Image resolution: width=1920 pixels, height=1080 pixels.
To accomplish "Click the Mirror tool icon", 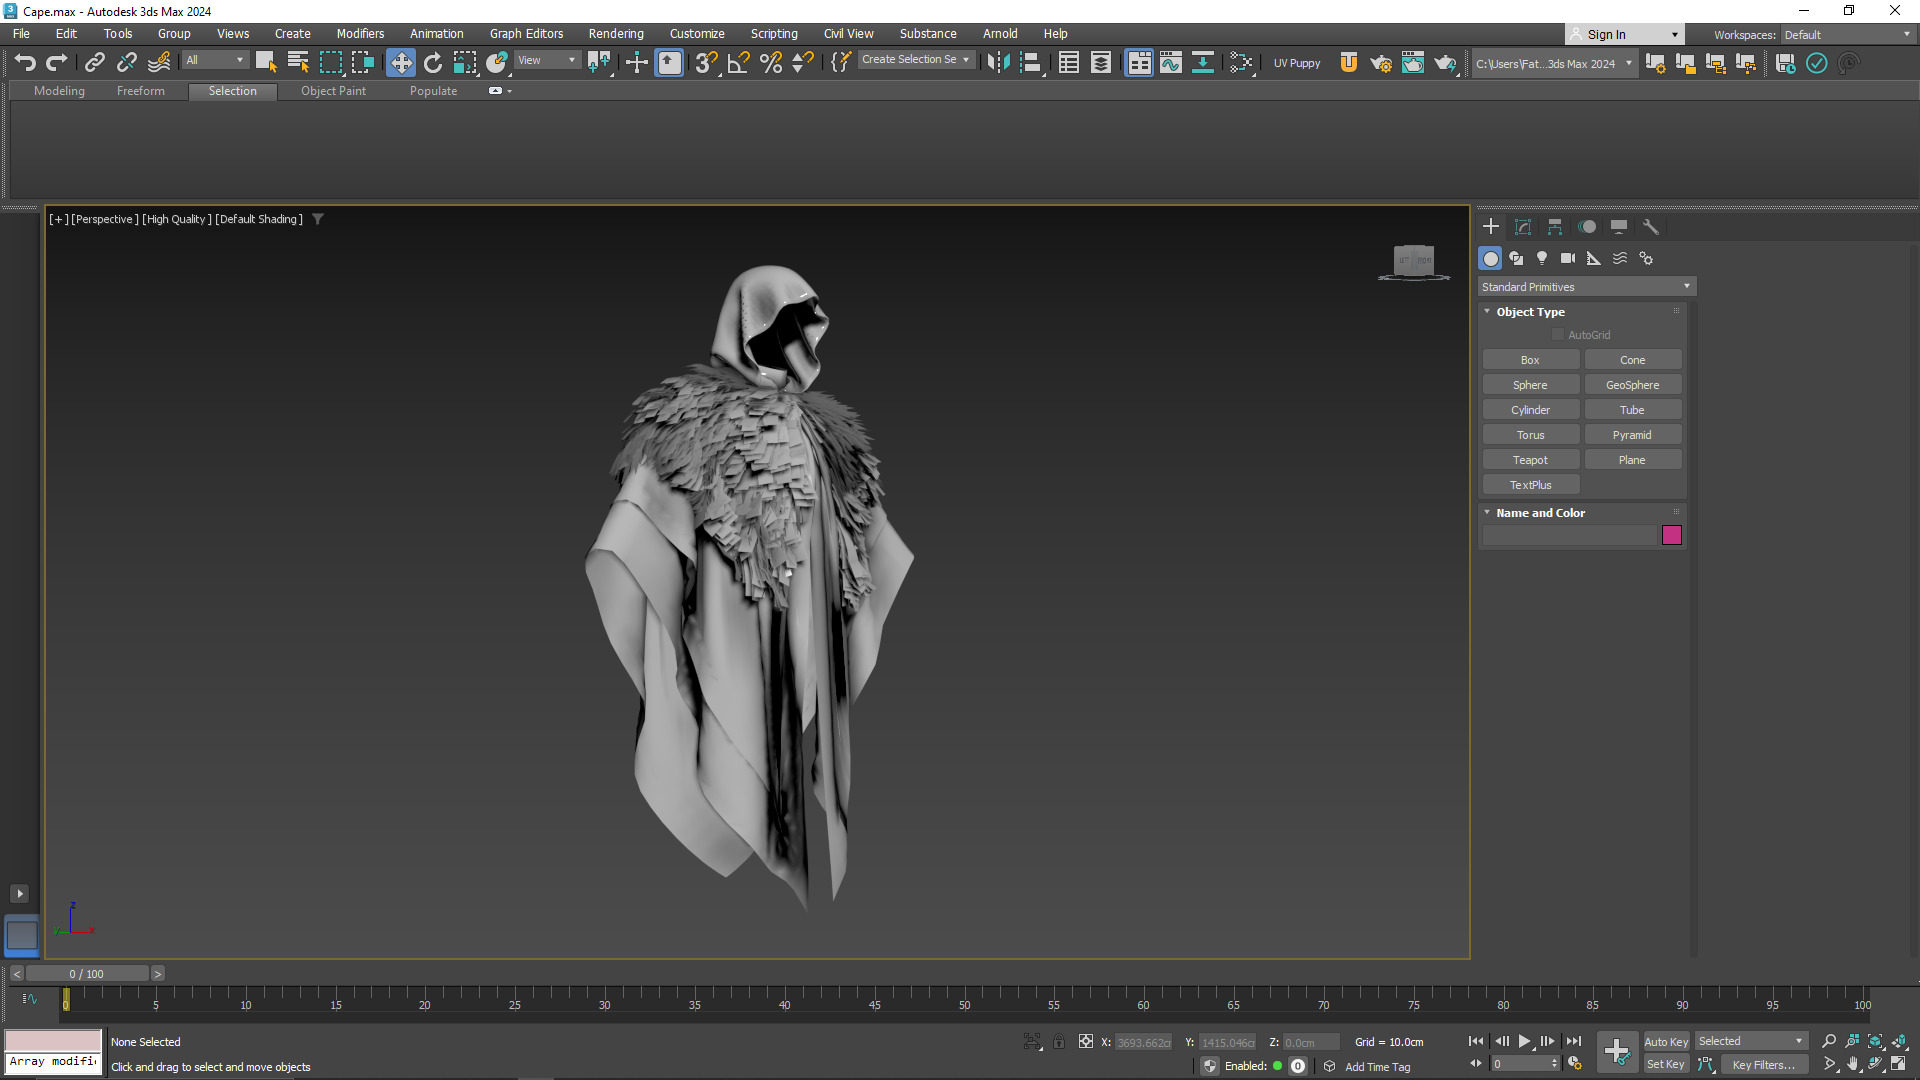I will point(998,63).
